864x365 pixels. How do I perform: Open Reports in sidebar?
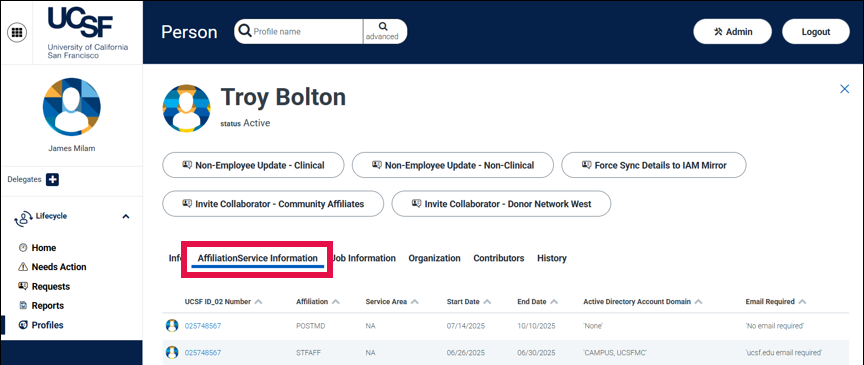48,305
